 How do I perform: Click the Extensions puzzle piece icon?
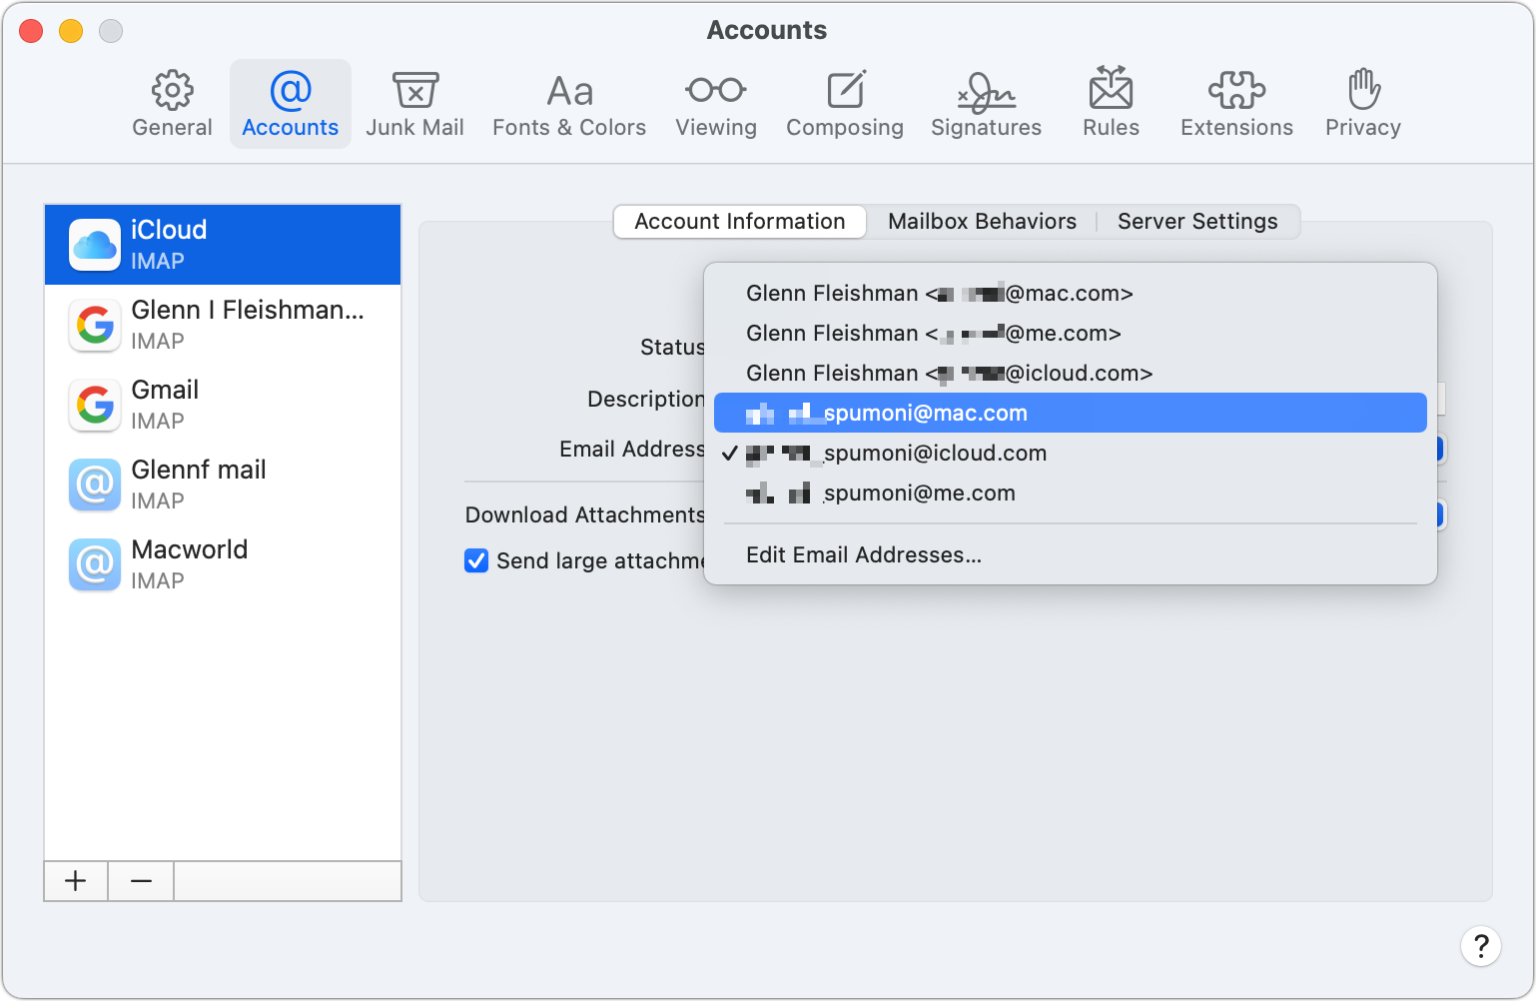pos(1236,102)
